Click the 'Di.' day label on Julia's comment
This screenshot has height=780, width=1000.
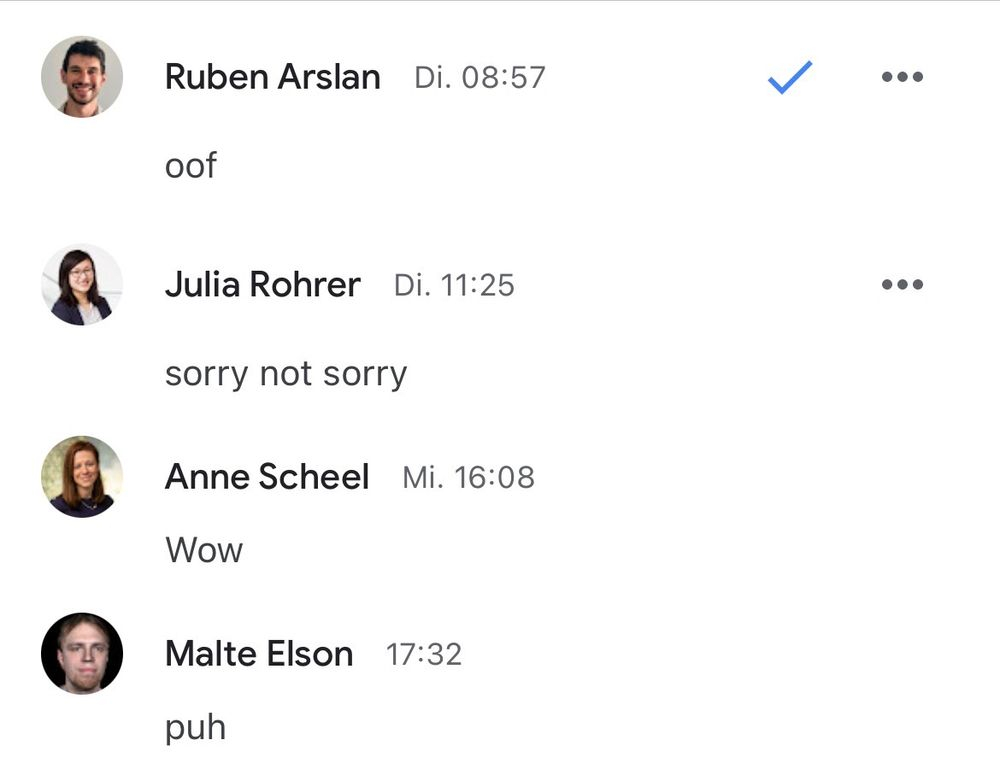pyautogui.click(x=410, y=285)
